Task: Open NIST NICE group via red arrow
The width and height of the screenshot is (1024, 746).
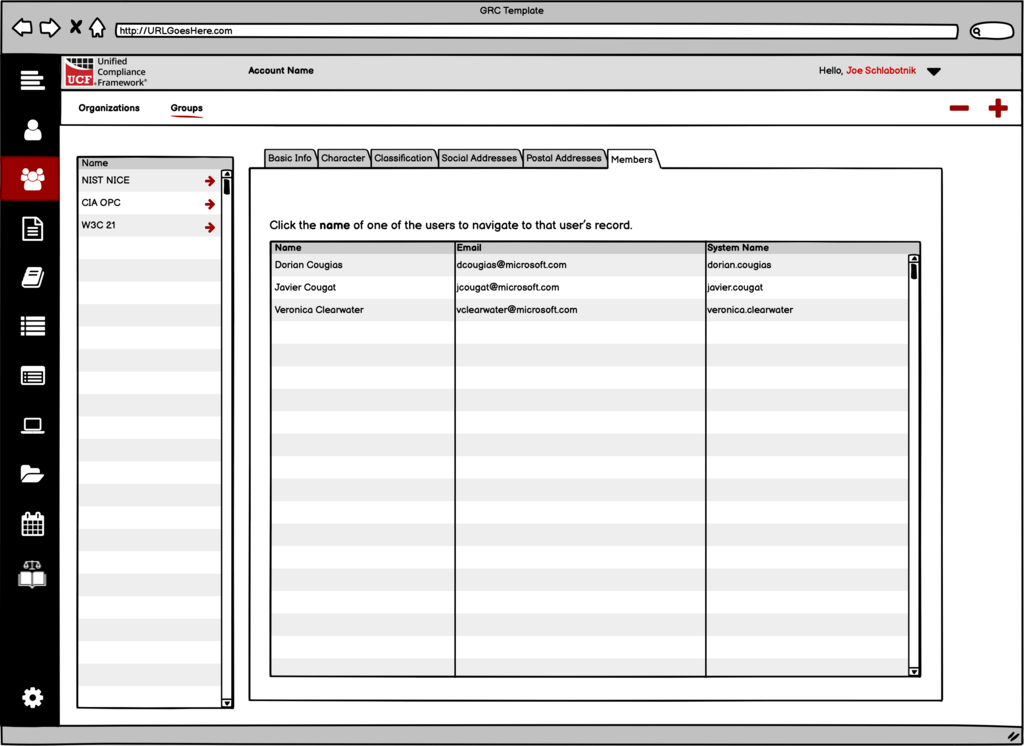Action: pos(210,181)
